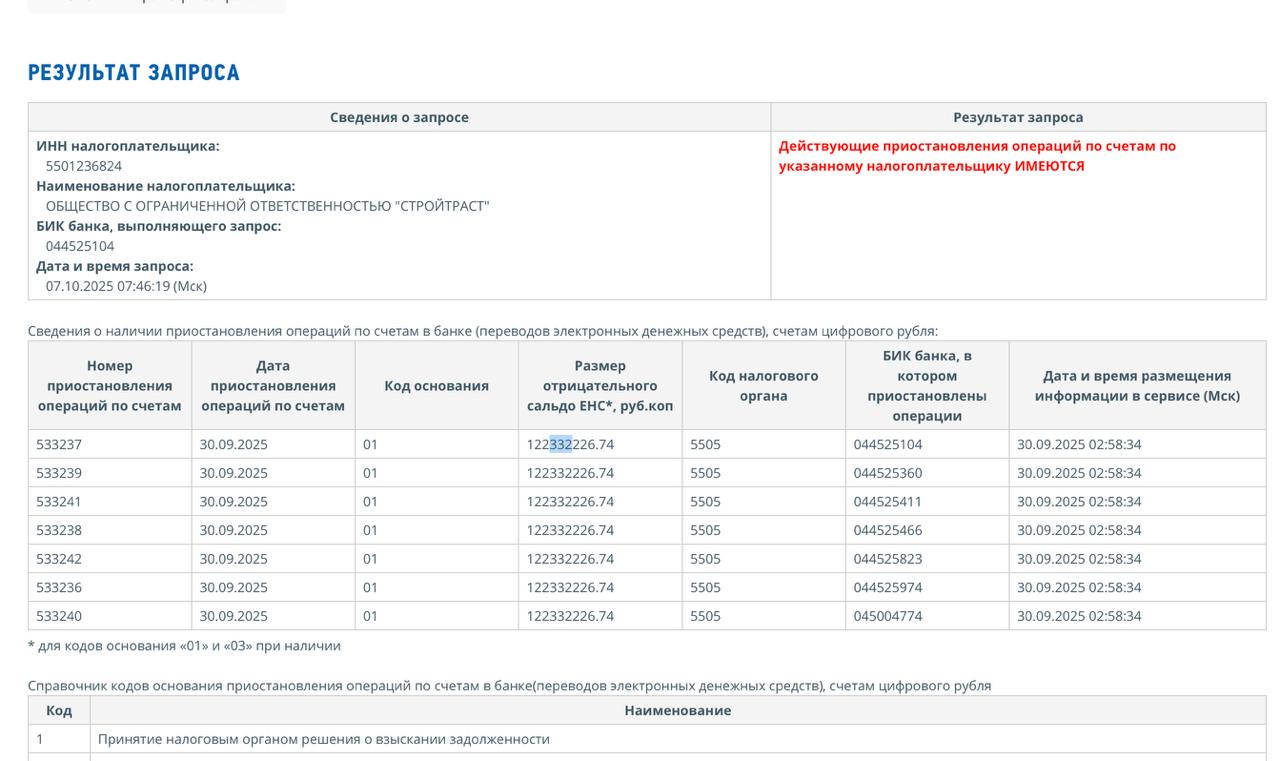Click the "Код налогового органа" column header
Image resolution: width=1280 pixels, height=761 pixels.
[x=763, y=386]
